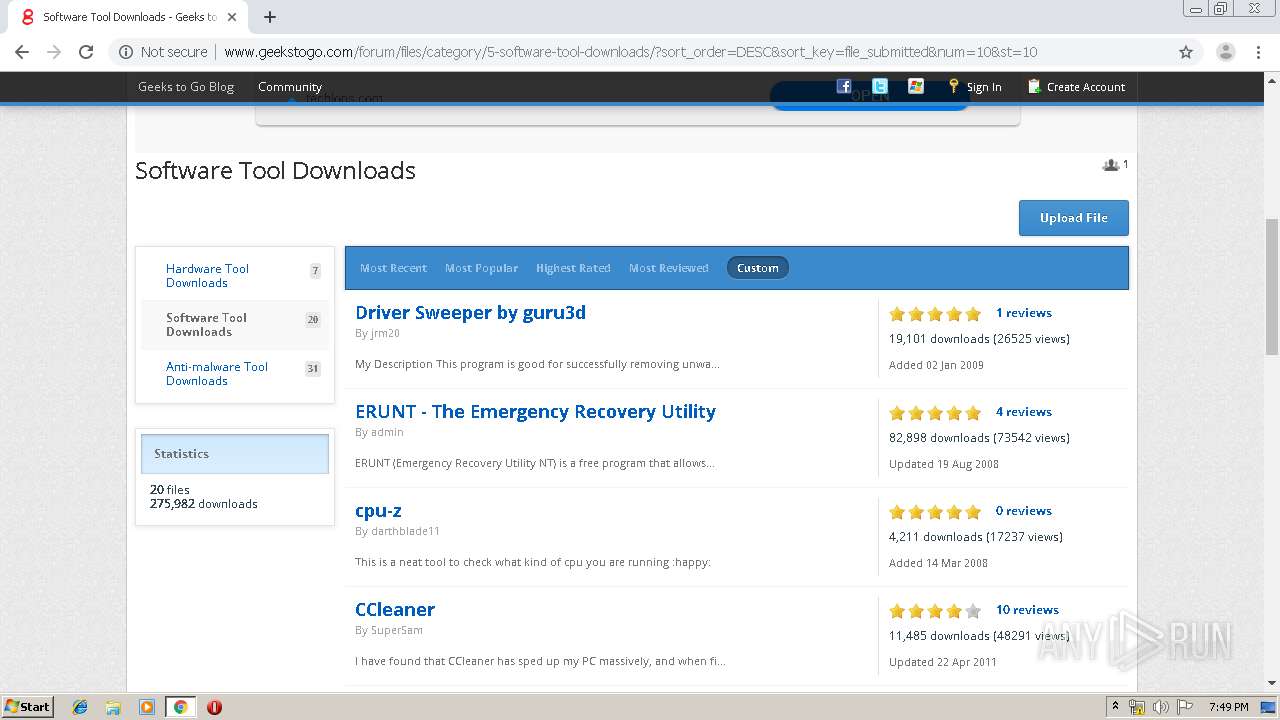Screen dimensions: 1280x720
Task: Open a new tab with the plus icon
Action: 270,17
